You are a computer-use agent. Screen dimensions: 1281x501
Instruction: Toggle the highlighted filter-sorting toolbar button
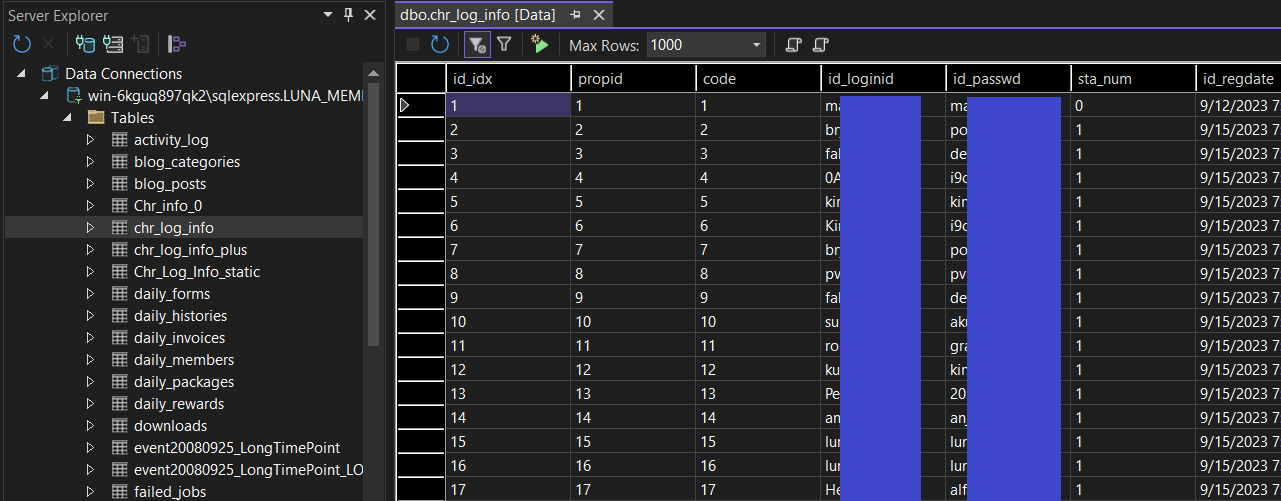[477, 44]
